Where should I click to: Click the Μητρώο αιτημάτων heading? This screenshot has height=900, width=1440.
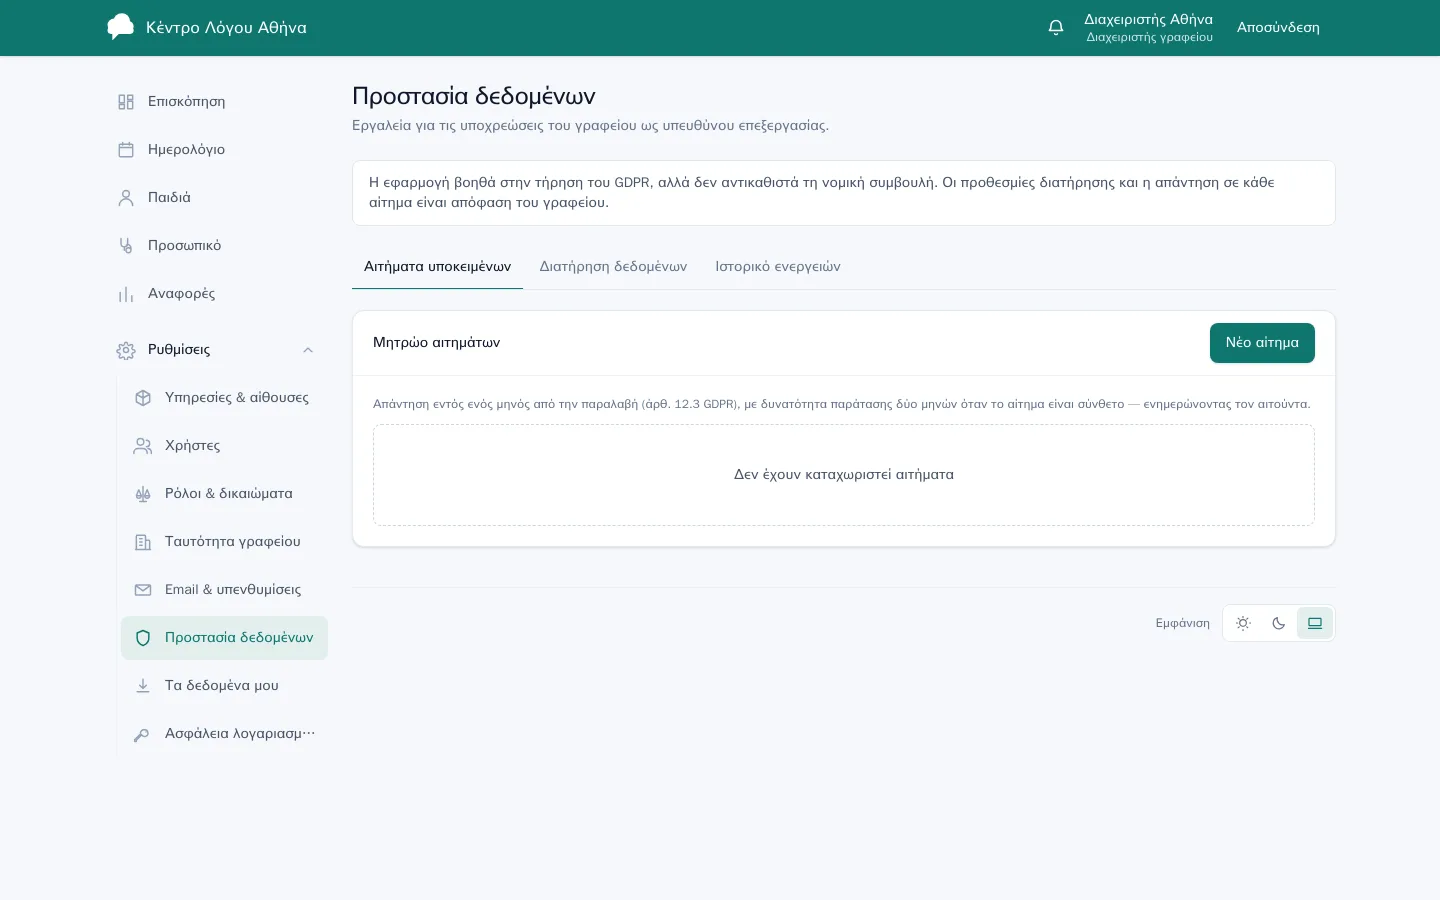click(436, 343)
